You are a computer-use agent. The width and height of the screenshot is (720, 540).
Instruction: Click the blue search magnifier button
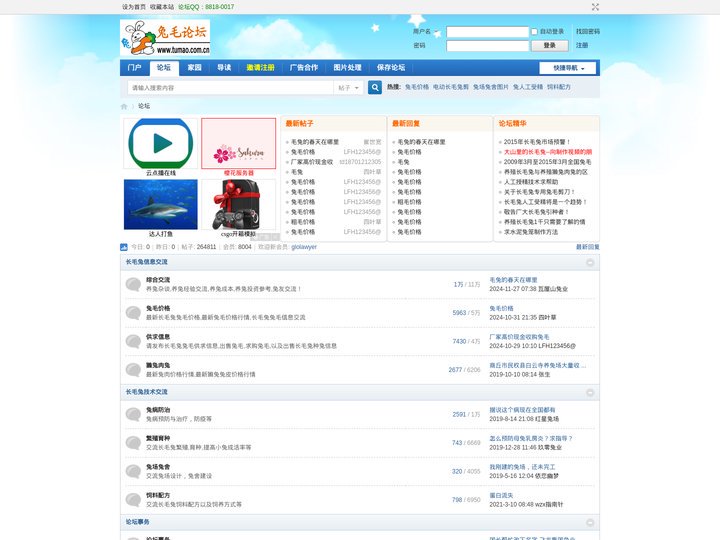375,87
